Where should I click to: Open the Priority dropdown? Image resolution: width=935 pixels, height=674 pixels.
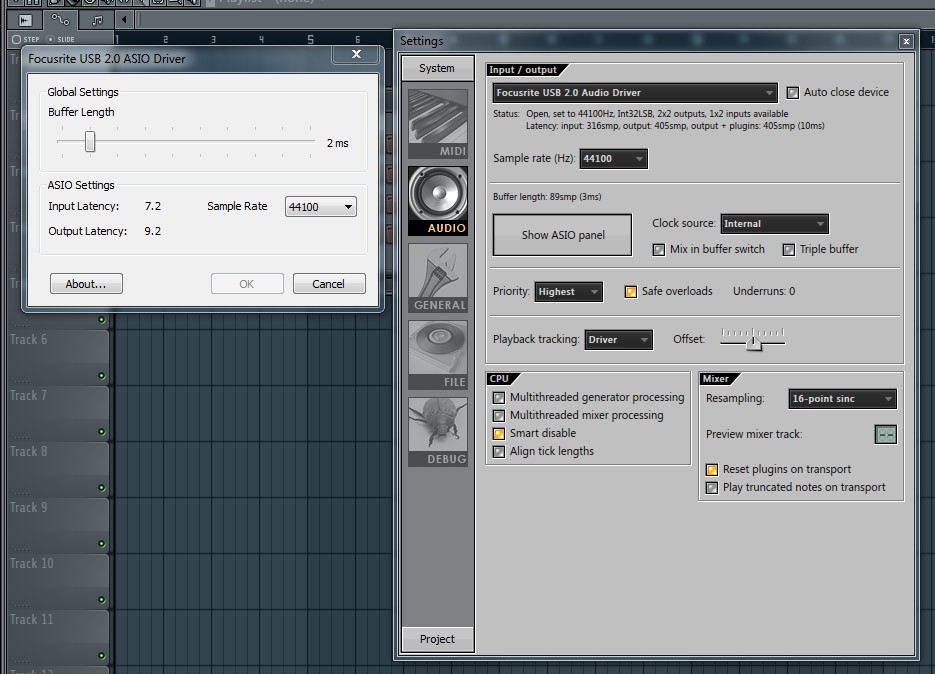[568, 292]
